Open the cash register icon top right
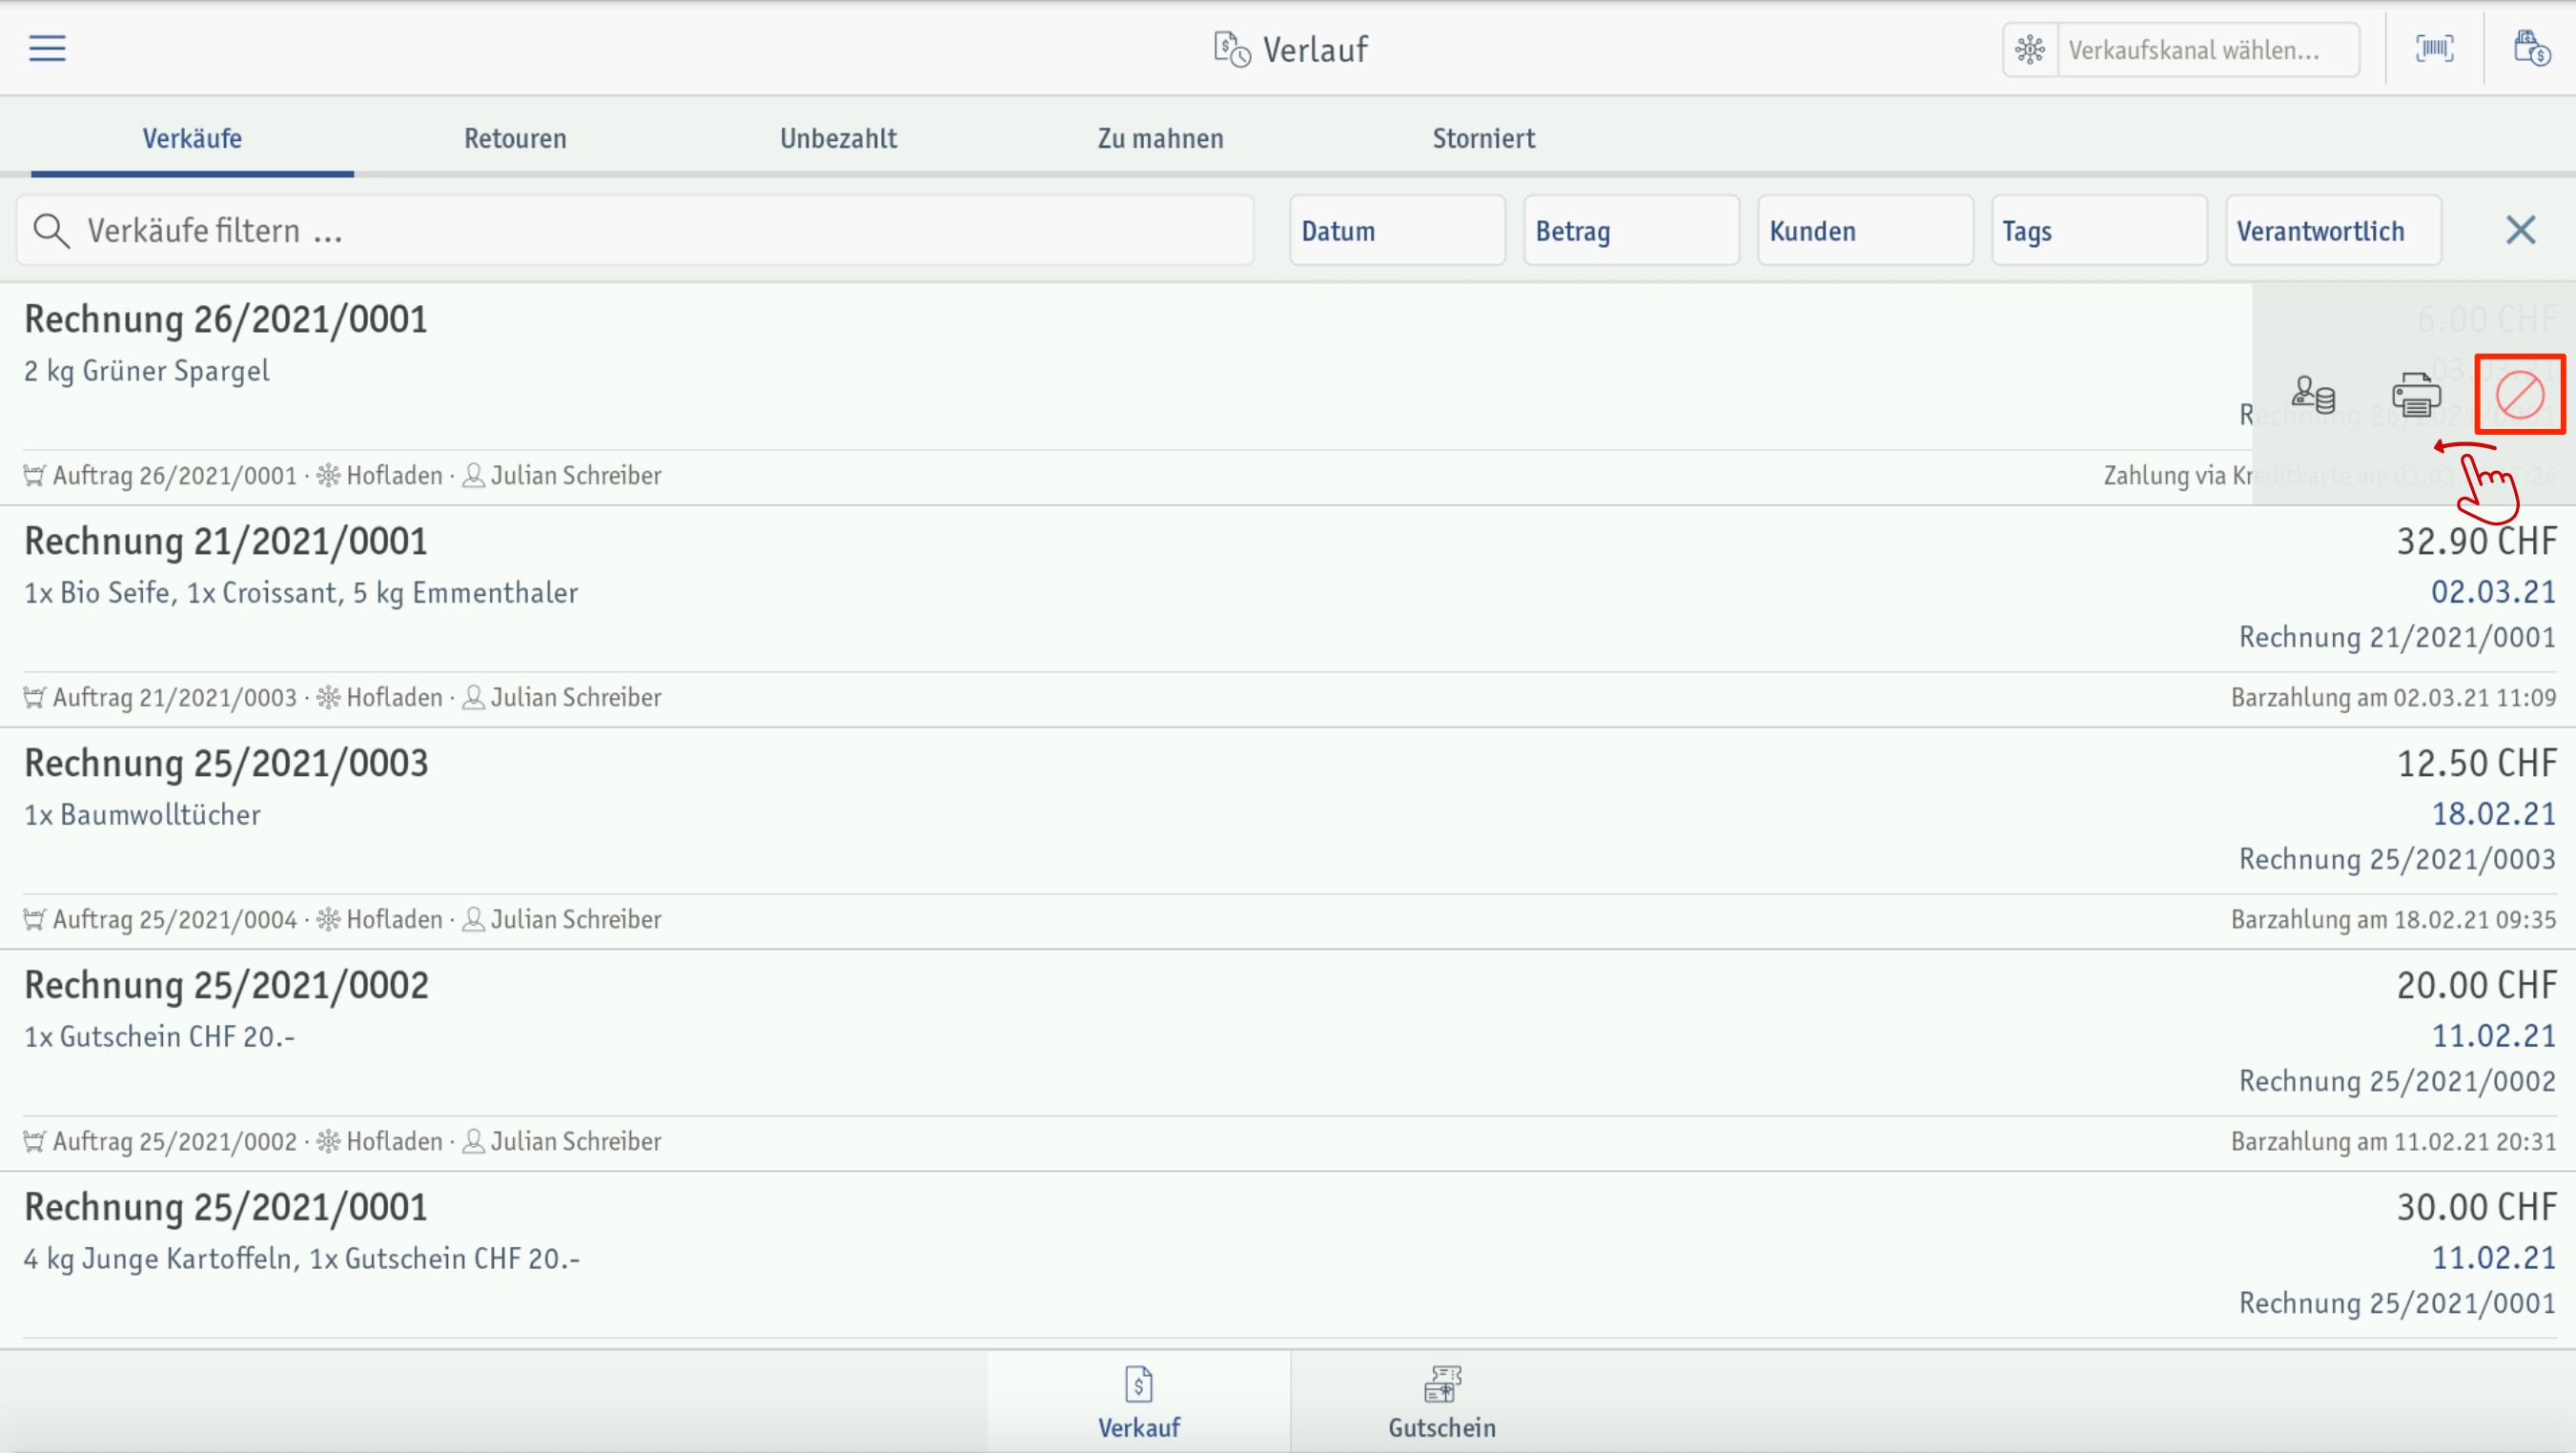 pos(2531,48)
